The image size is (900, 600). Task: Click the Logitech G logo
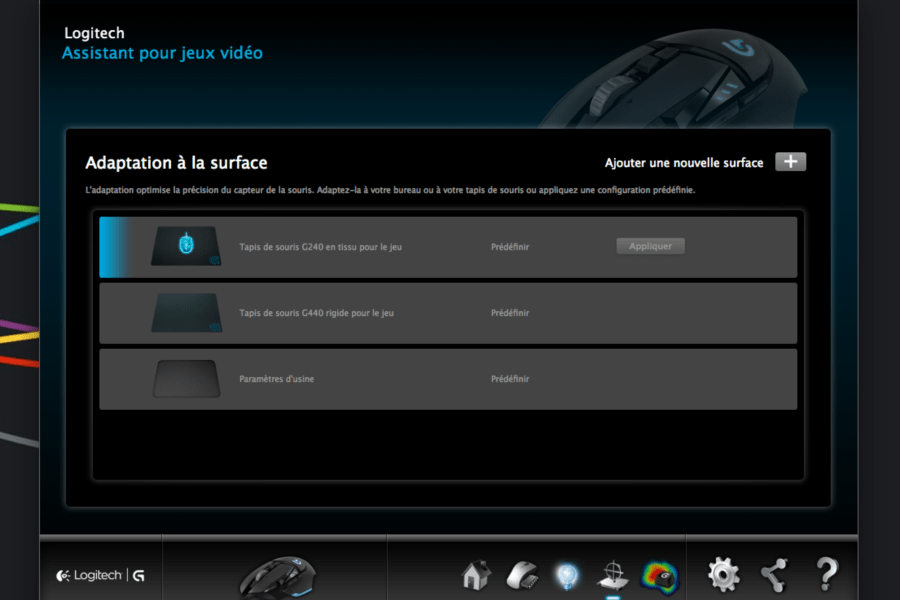coord(100,575)
